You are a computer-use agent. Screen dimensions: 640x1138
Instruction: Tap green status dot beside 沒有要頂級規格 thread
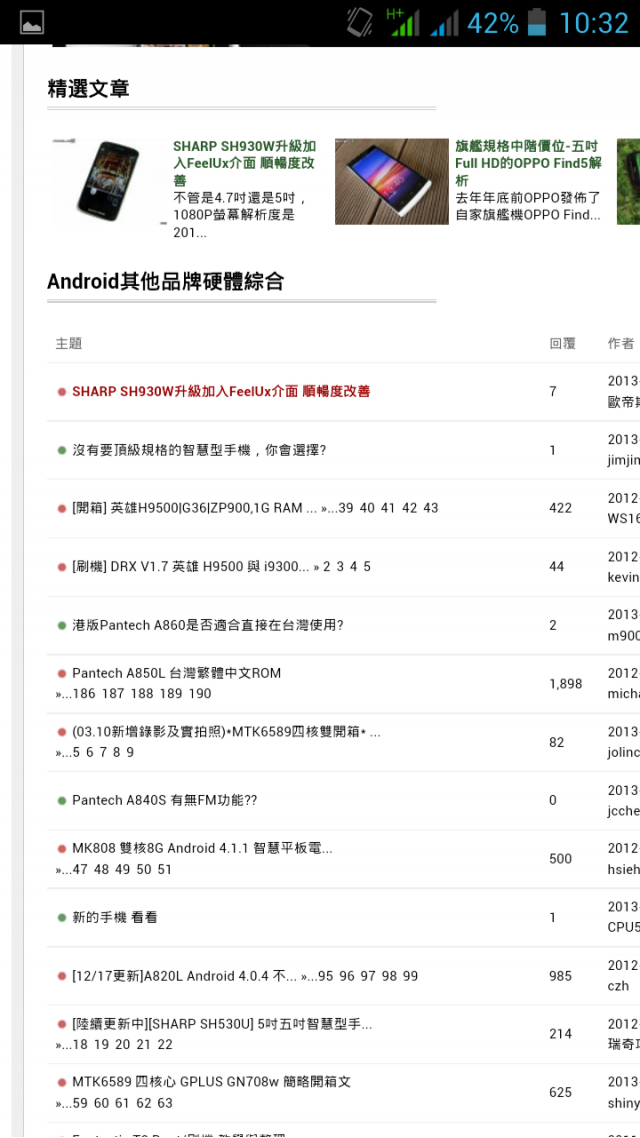pos(62,450)
